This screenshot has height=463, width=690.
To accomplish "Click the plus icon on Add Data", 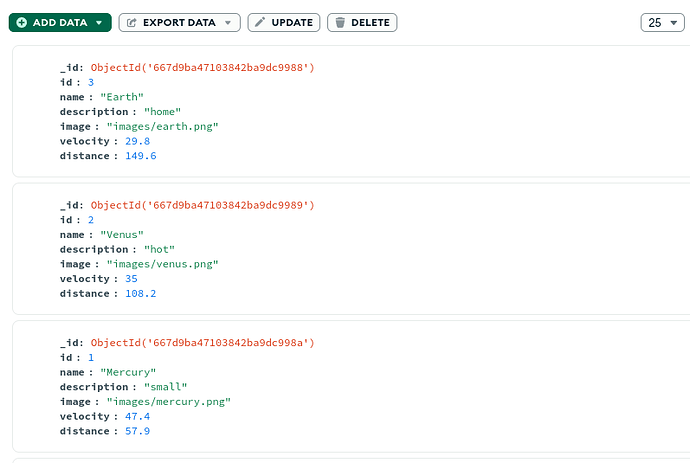I will click(x=22, y=22).
